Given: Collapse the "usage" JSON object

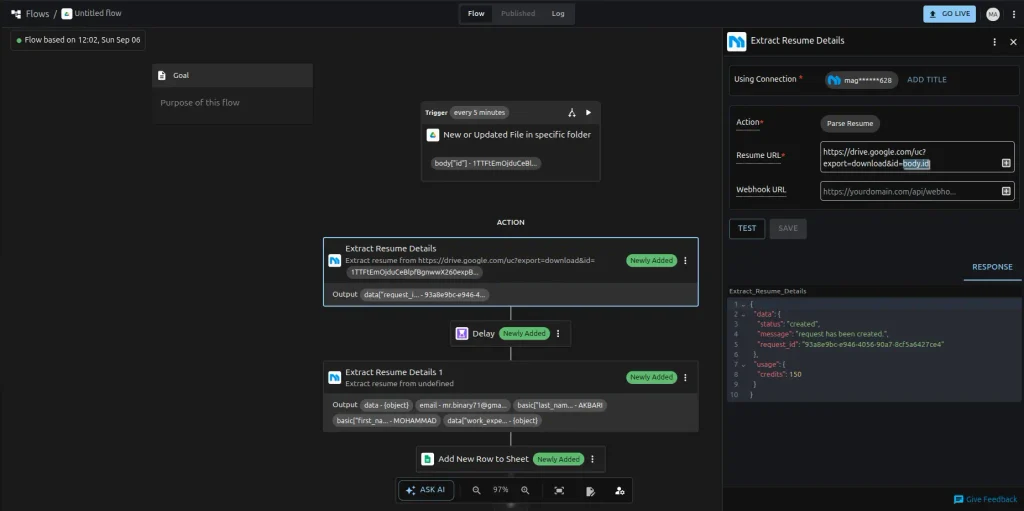Looking at the screenshot, I should pyautogui.click(x=743, y=365).
